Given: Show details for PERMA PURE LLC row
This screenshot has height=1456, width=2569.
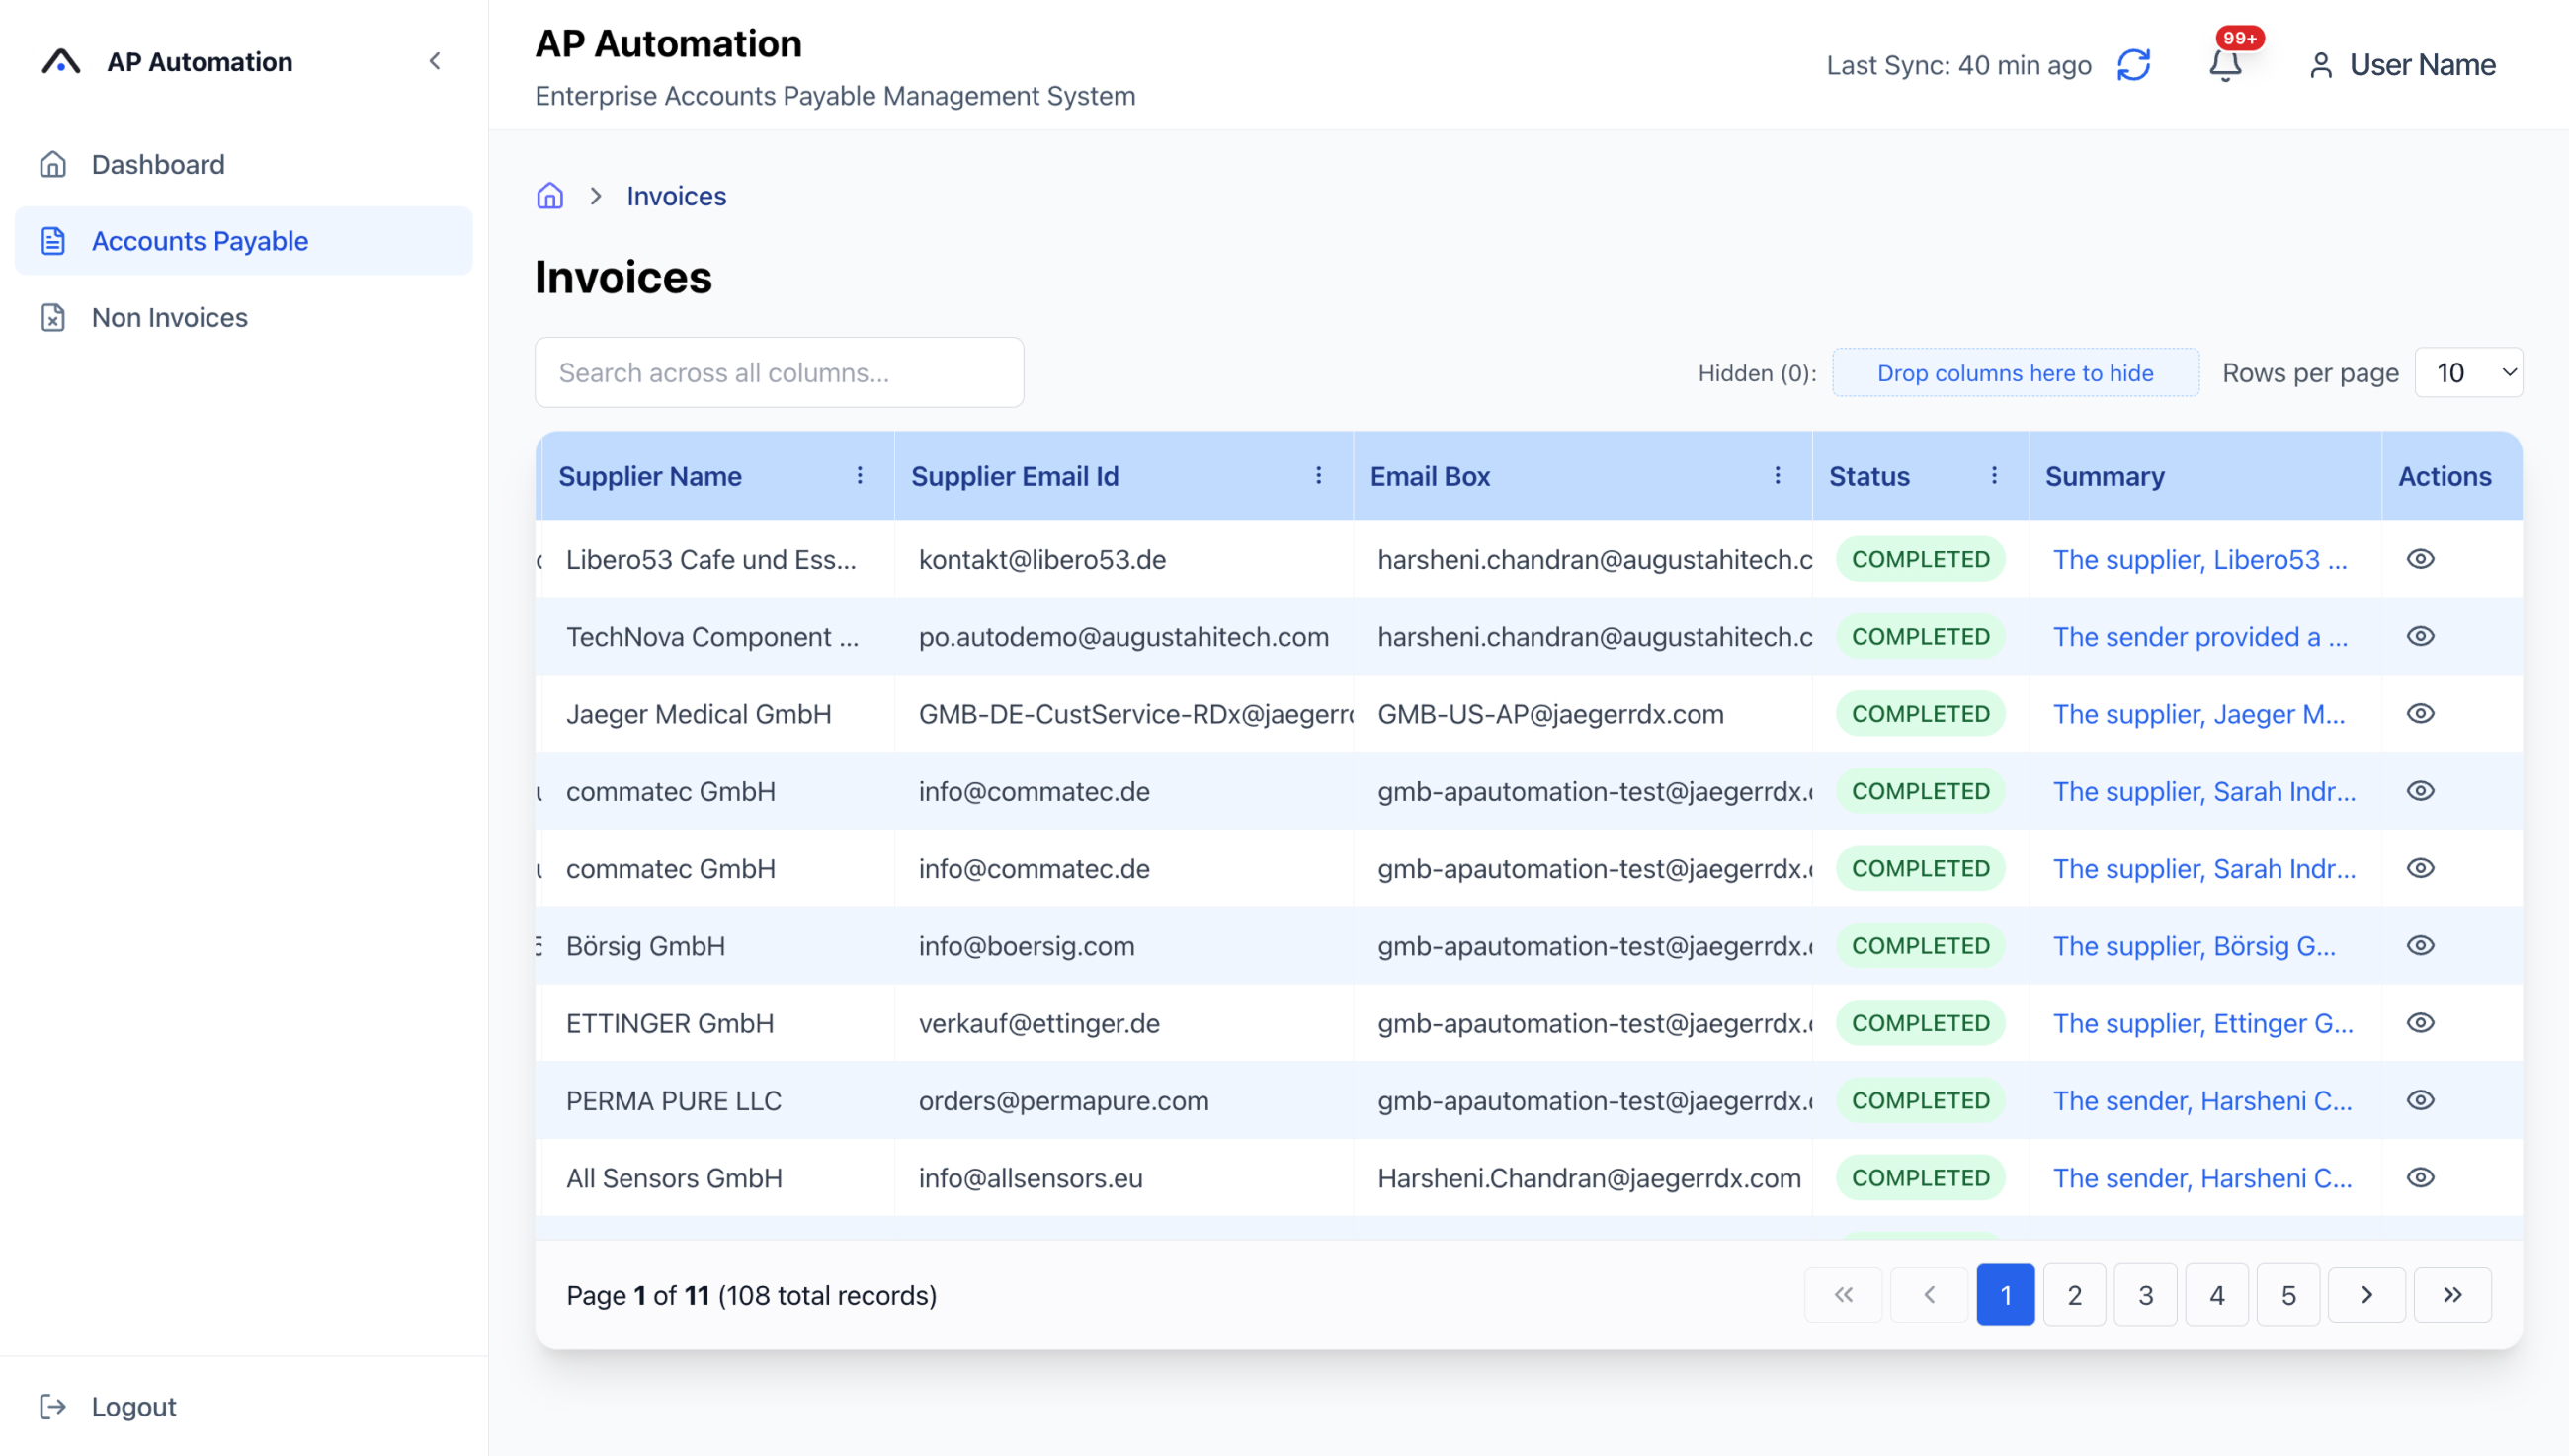Looking at the screenshot, I should pos(2421,1100).
